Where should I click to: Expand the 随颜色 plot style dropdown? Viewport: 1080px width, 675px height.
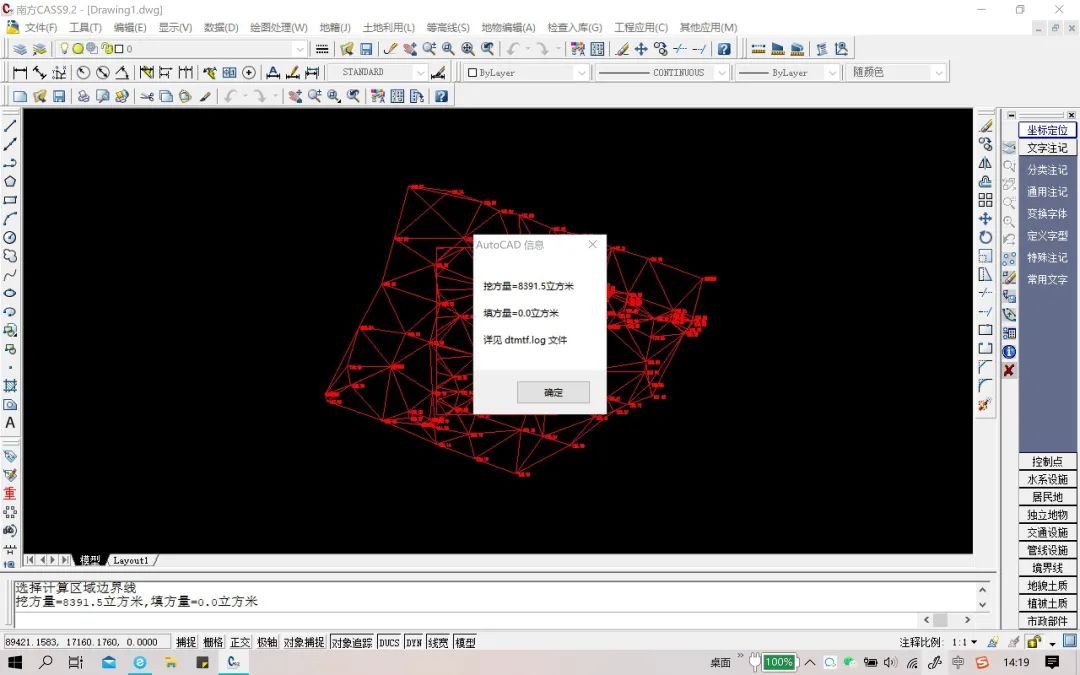tap(938, 72)
